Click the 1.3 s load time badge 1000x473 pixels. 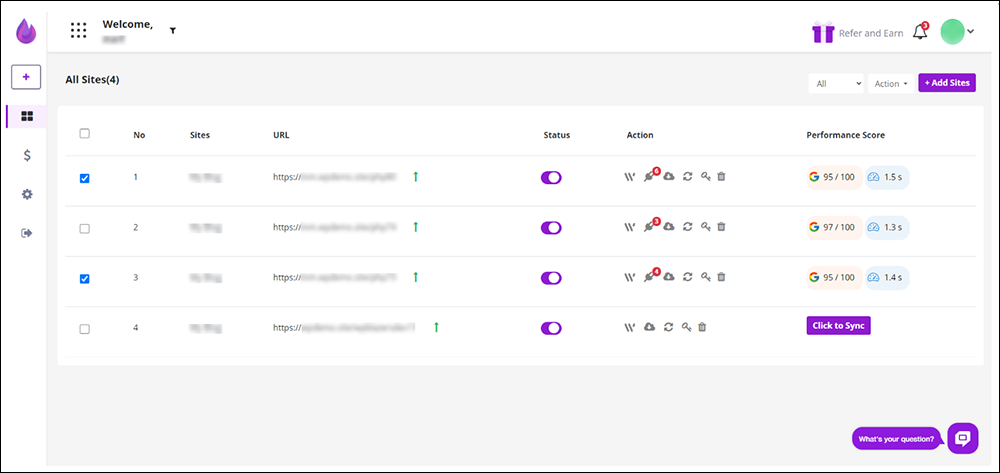coord(887,228)
